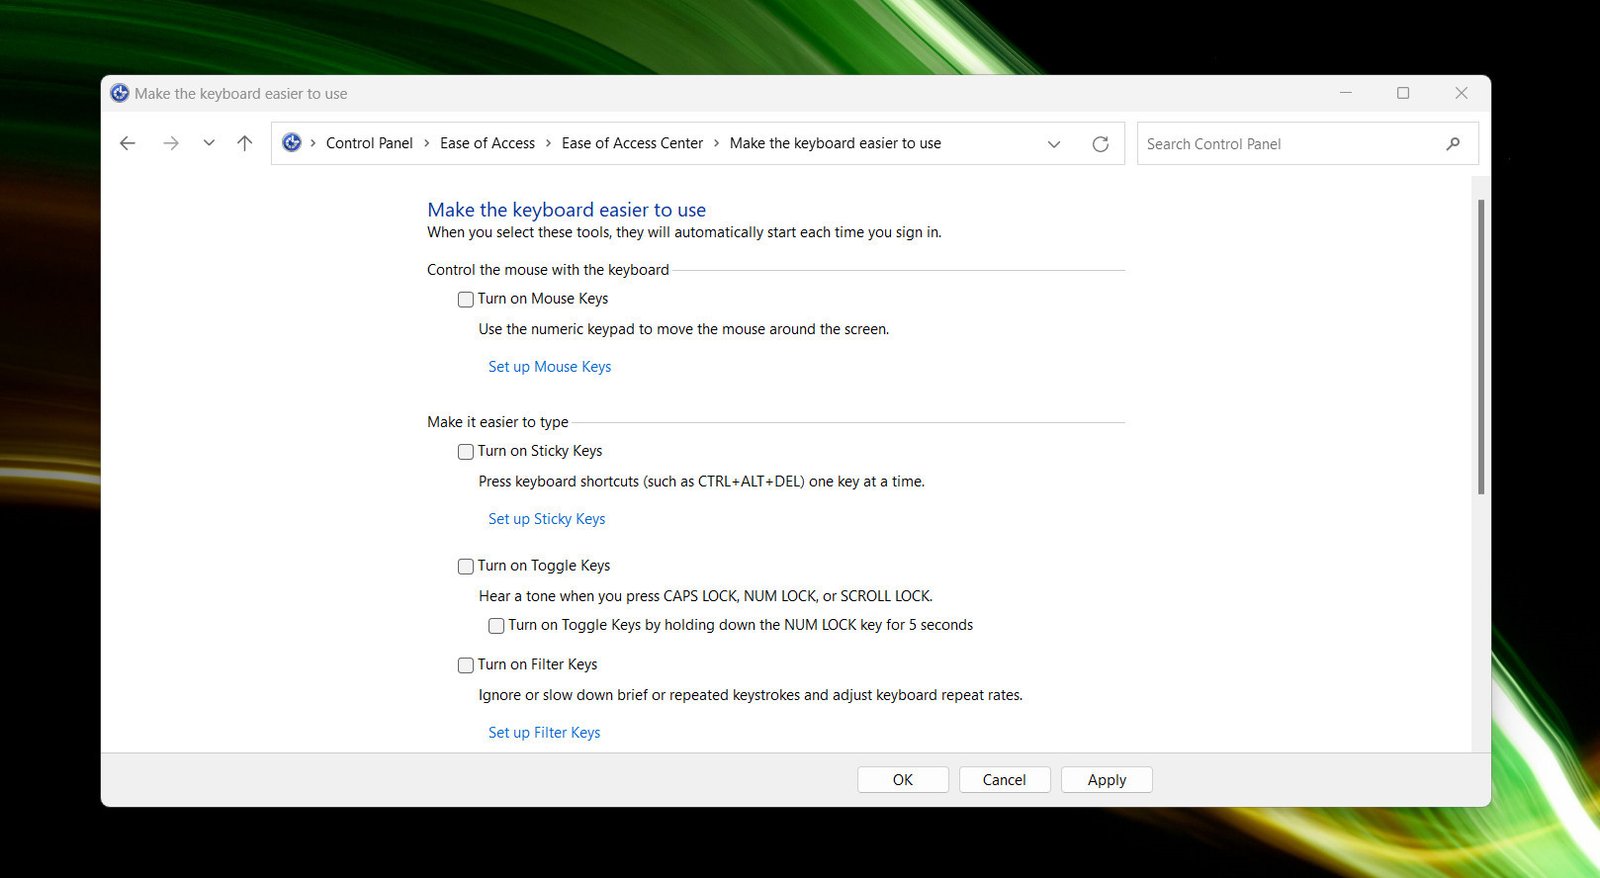Go to Ease of Access Center breadcrumb
Image resolution: width=1600 pixels, height=878 pixels.
(632, 143)
